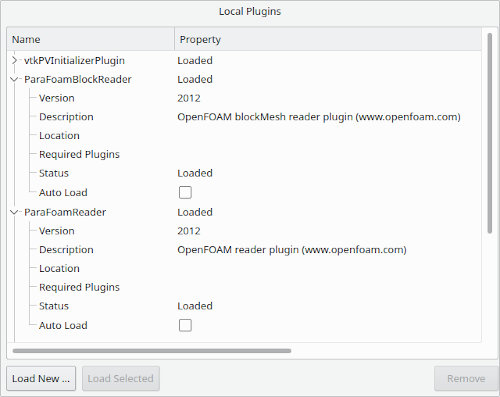
Task: Click the Load Selected button
Action: pyautogui.click(x=121, y=378)
